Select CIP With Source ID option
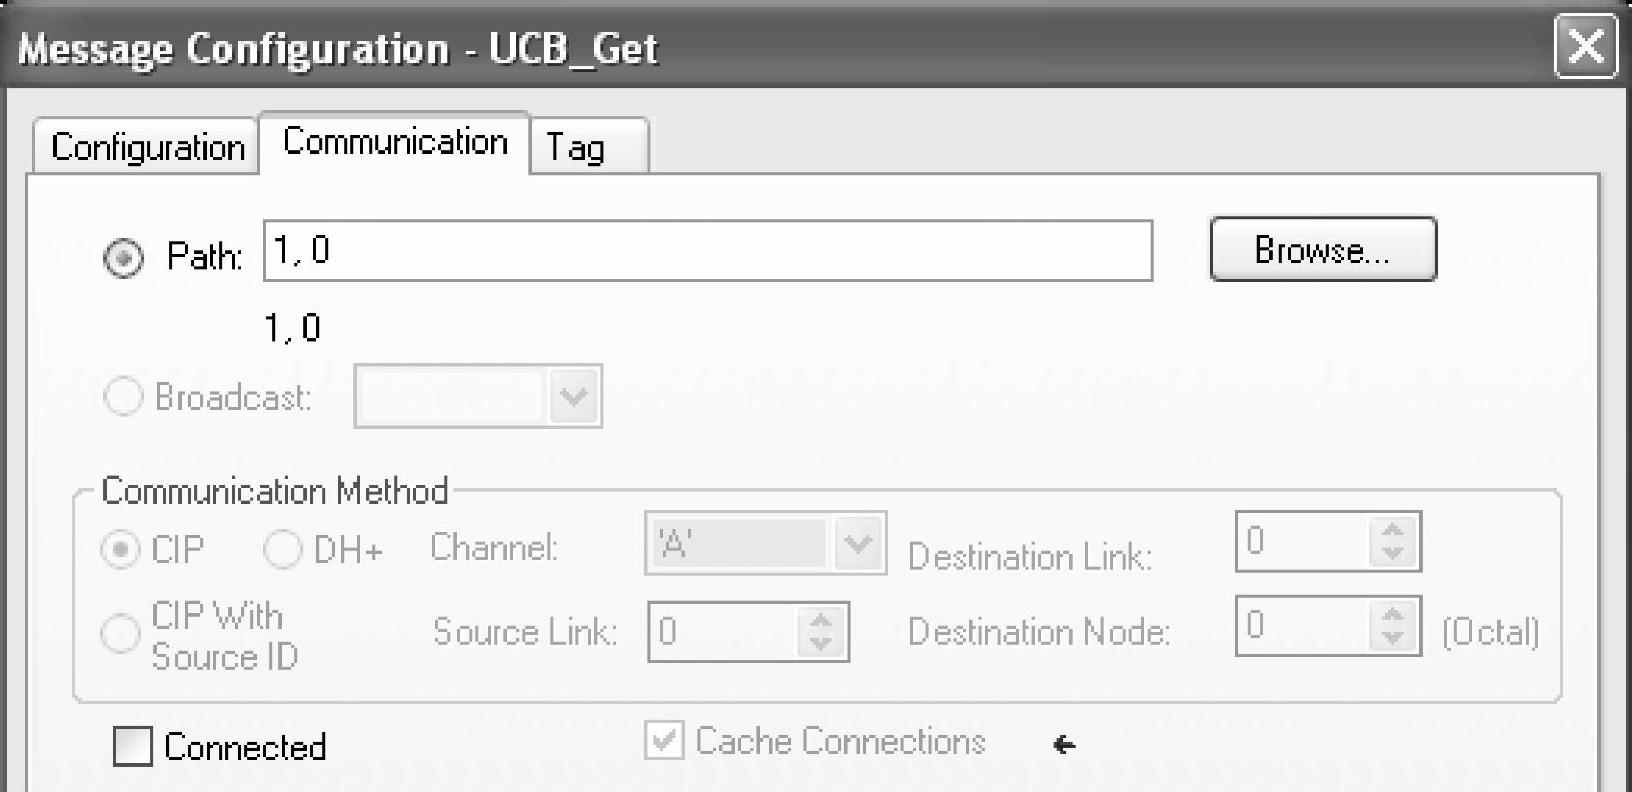 120,633
